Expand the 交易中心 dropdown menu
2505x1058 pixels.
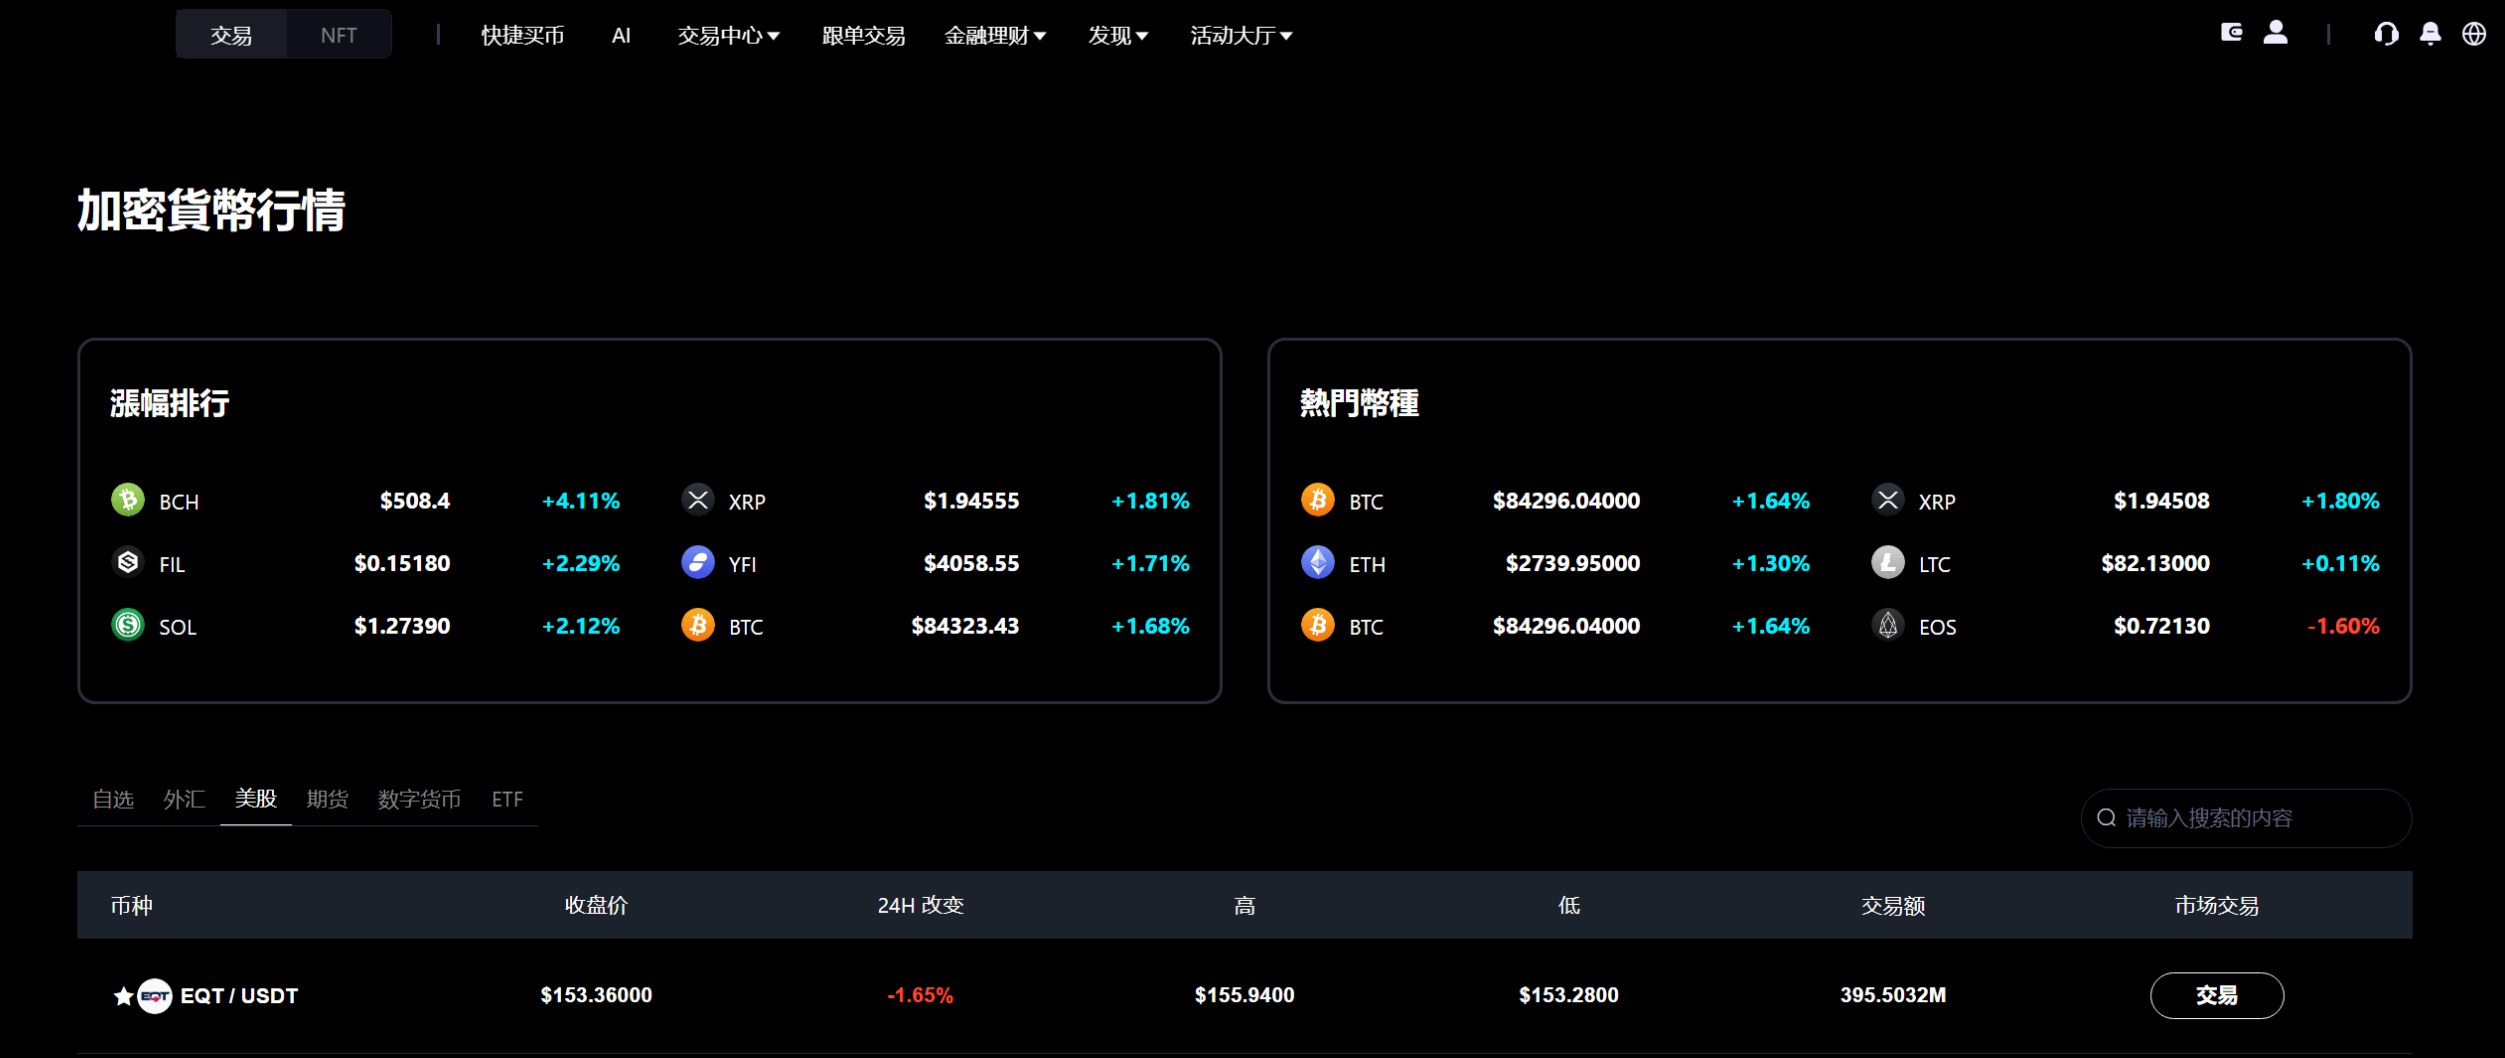pos(728,35)
